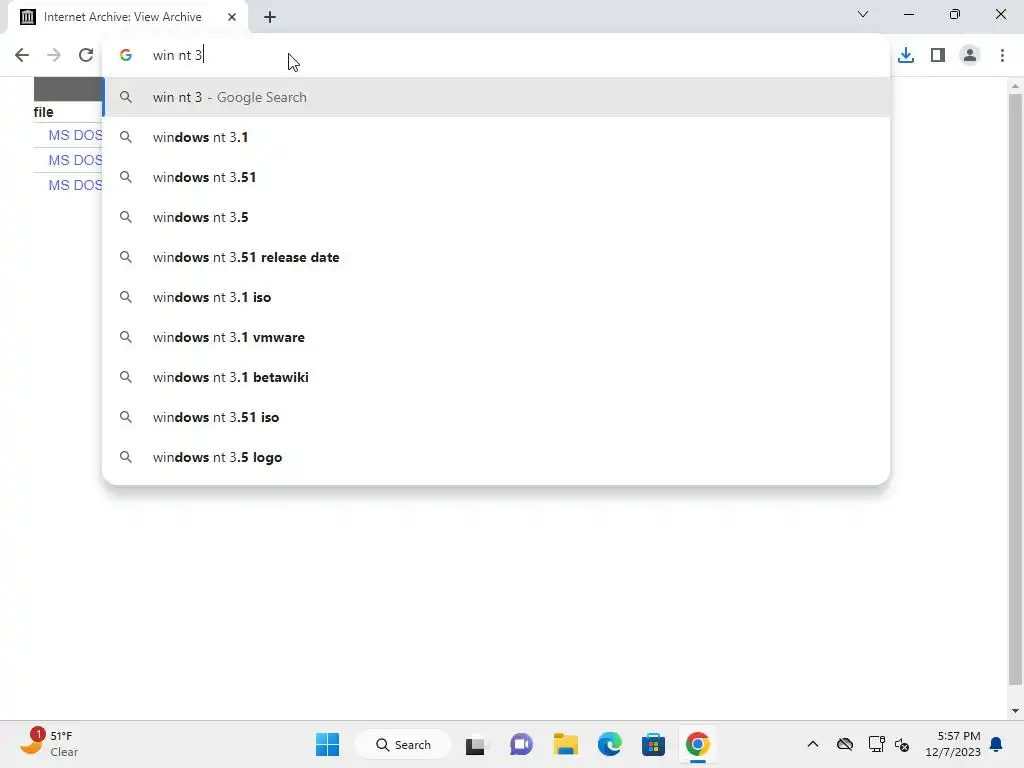The height and width of the screenshot is (768, 1024).
Task: Open the tab search chevron
Action: click(x=863, y=14)
